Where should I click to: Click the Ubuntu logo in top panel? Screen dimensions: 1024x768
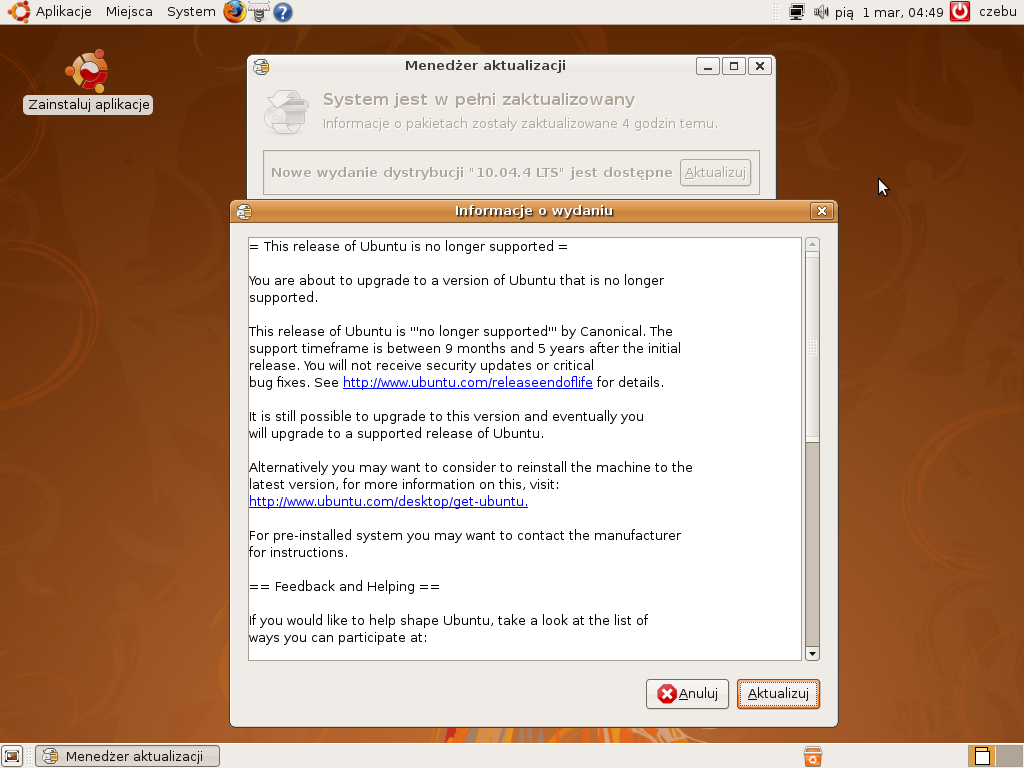tap(19, 12)
